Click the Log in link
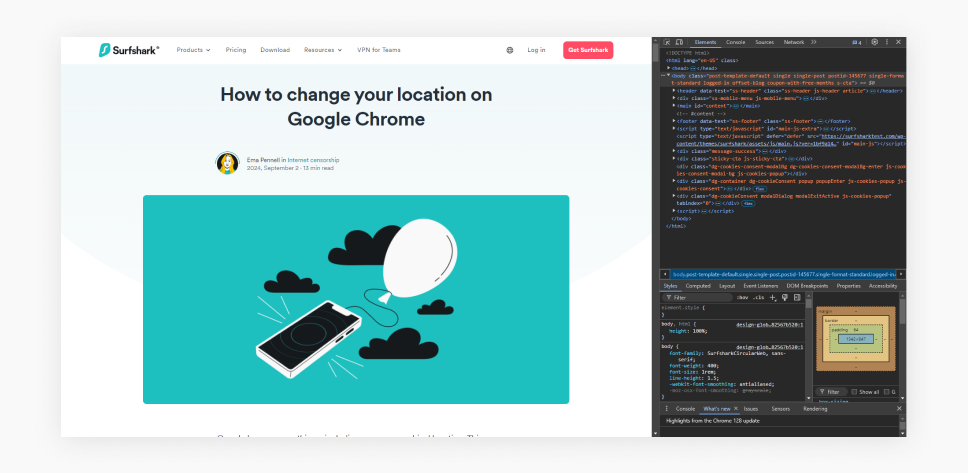The width and height of the screenshot is (968, 473). pos(536,50)
